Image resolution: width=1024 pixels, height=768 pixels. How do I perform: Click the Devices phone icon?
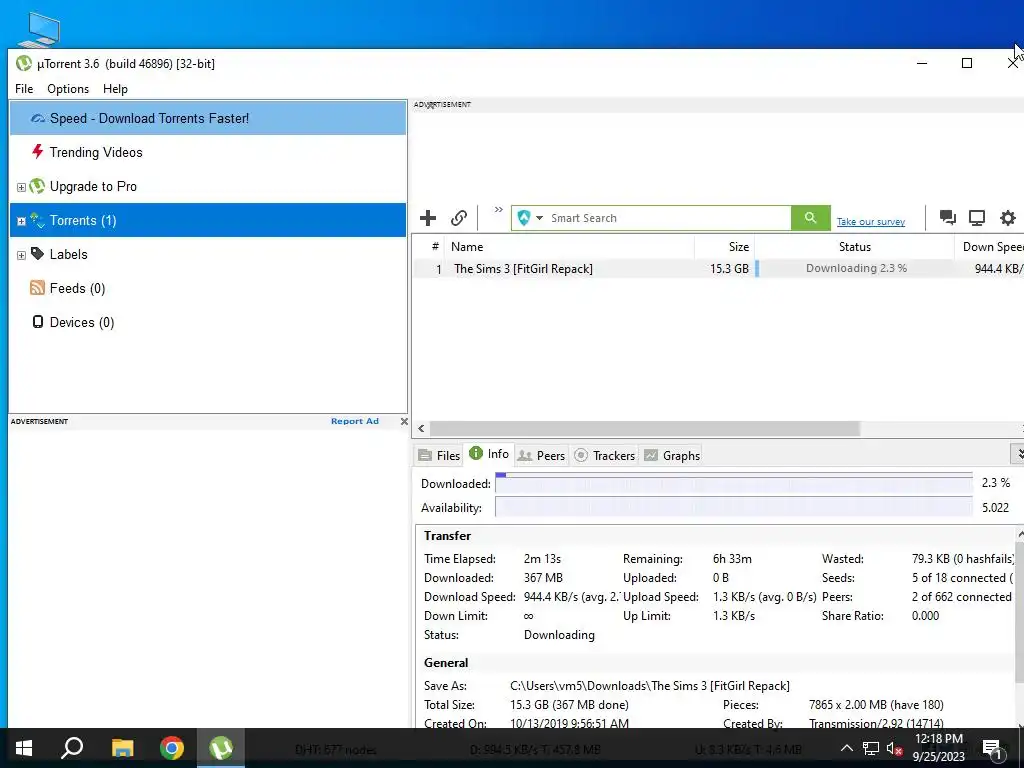[x=38, y=322]
